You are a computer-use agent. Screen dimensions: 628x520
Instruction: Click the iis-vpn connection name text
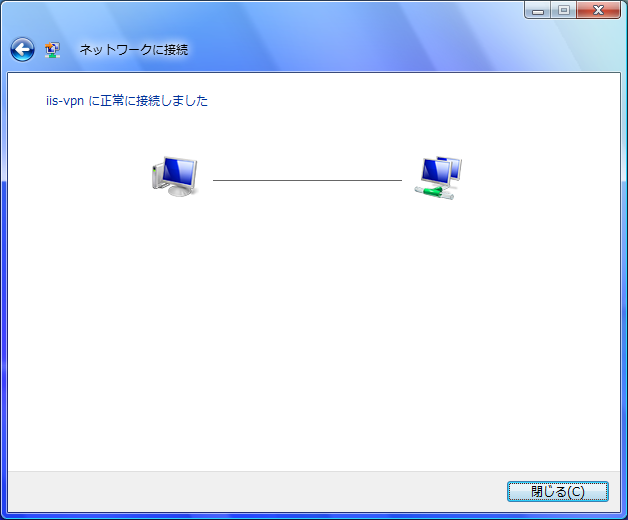tap(65, 101)
